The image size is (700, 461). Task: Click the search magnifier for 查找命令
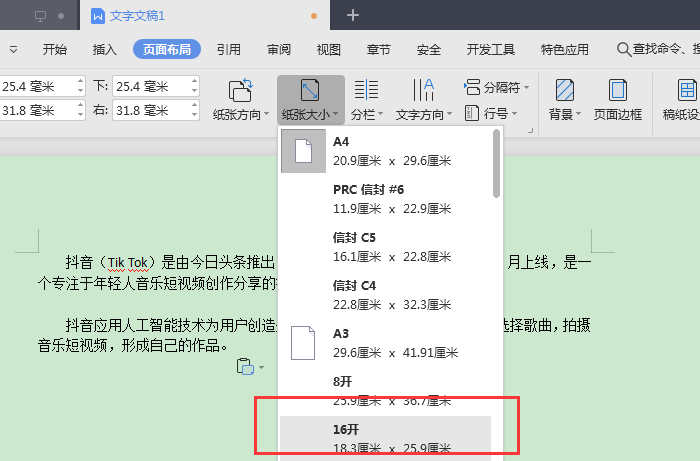pyautogui.click(x=624, y=49)
